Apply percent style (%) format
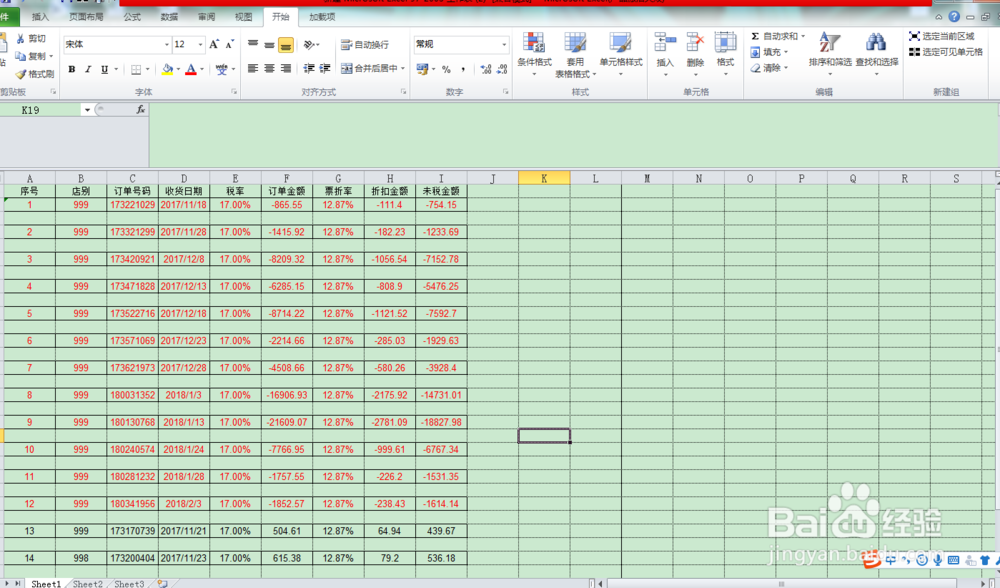This screenshot has height=588, width=1000. point(446,69)
